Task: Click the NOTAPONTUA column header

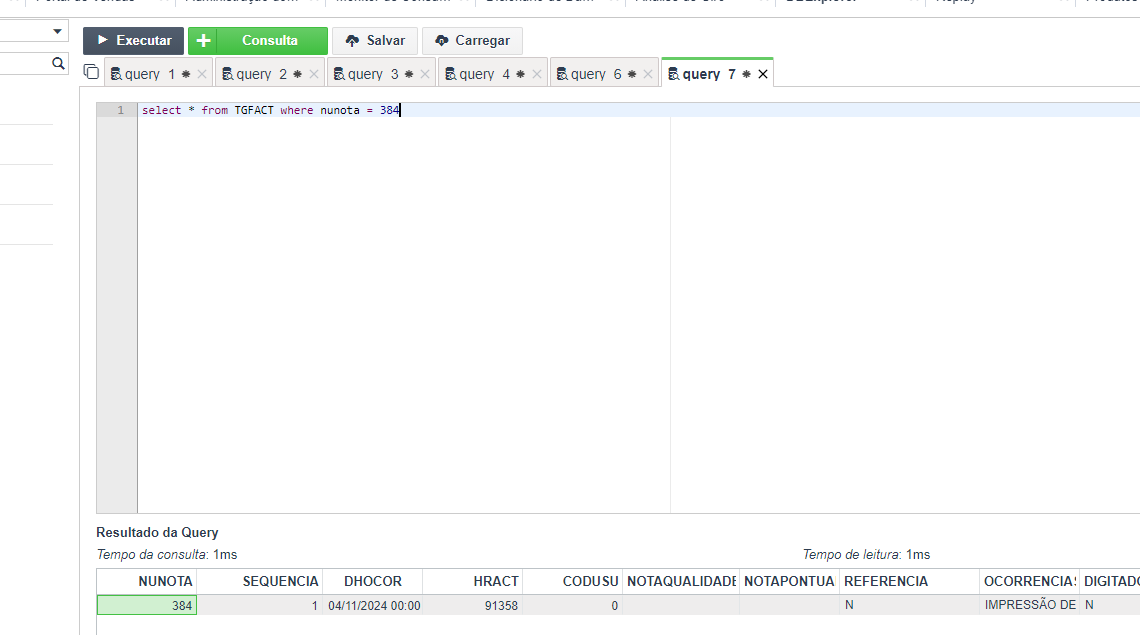Action: (x=790, y=581)
